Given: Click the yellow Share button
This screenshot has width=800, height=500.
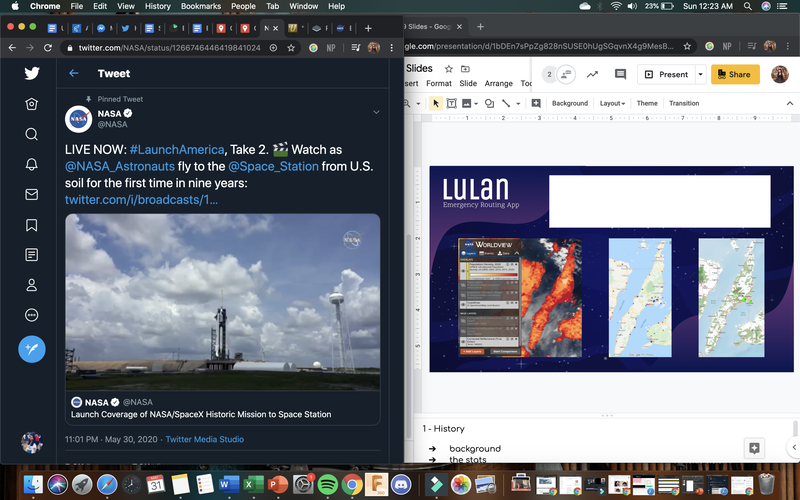Looking at the screenshot, I should [x=735, y=74].
